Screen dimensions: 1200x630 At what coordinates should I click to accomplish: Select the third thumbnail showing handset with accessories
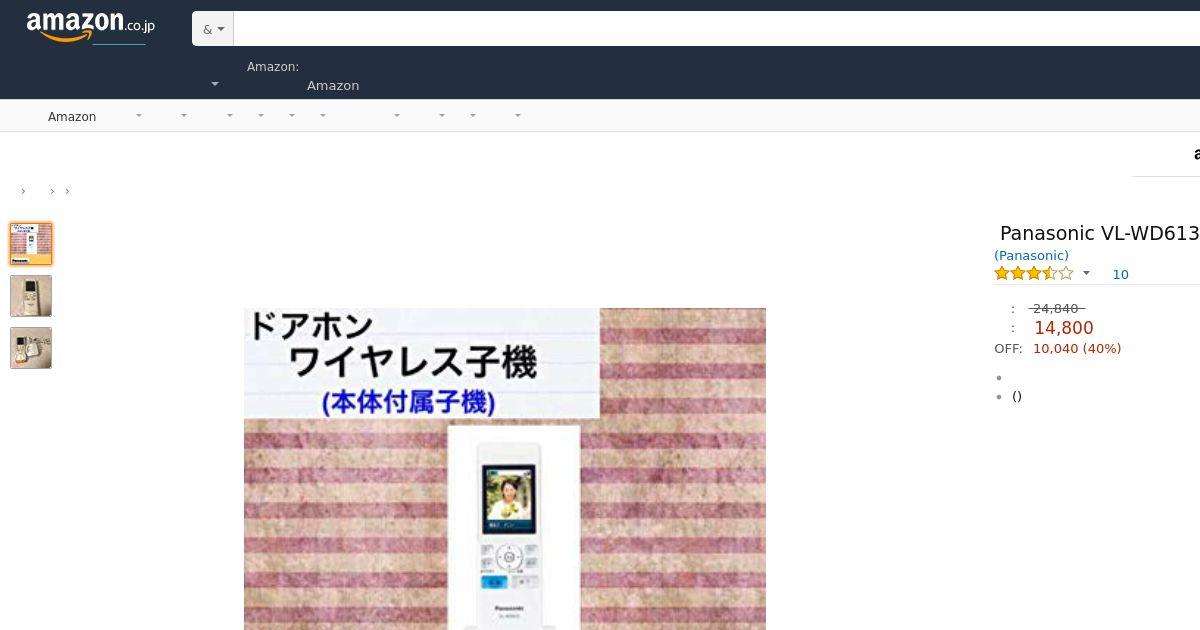(31, 348)
